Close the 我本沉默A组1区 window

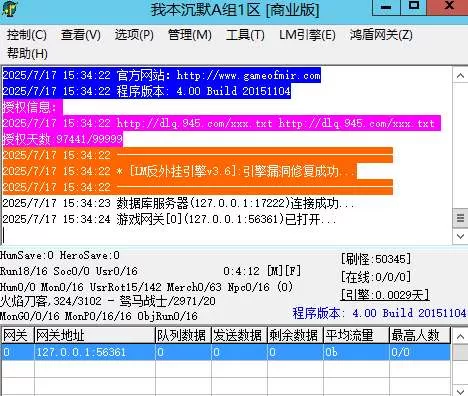click(x=448, y=7)
